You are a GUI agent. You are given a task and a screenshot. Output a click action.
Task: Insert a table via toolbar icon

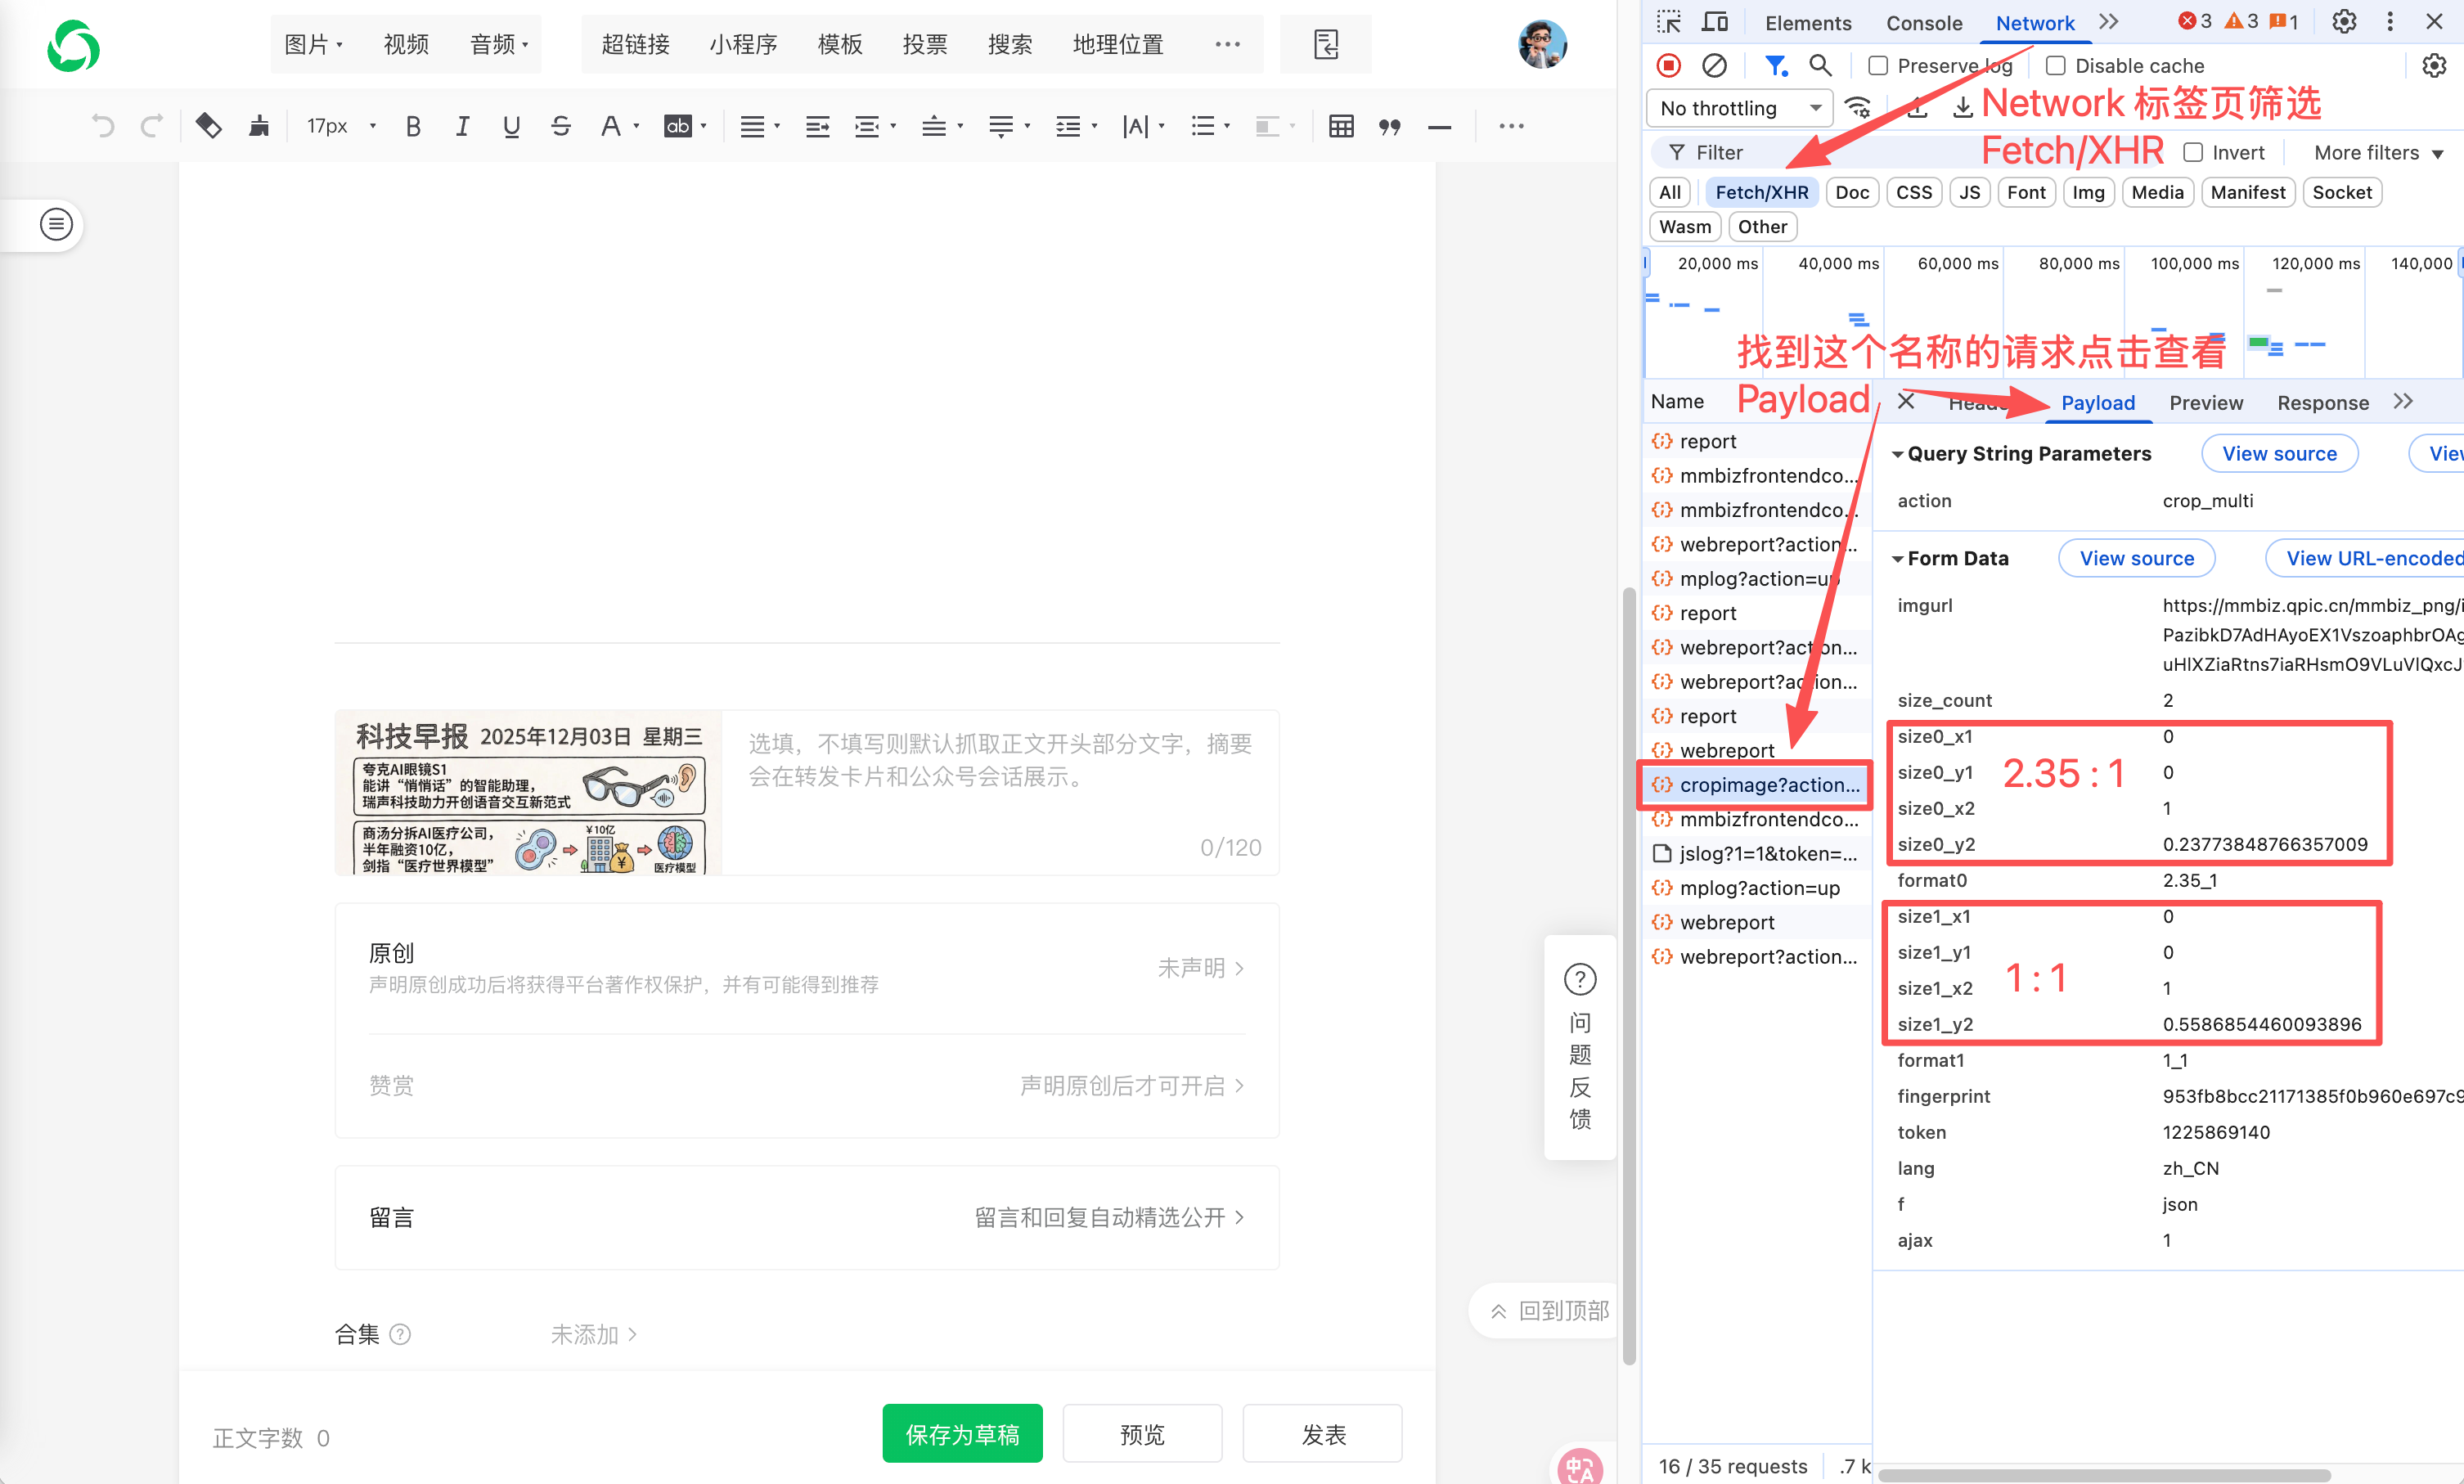(1341, 126)
